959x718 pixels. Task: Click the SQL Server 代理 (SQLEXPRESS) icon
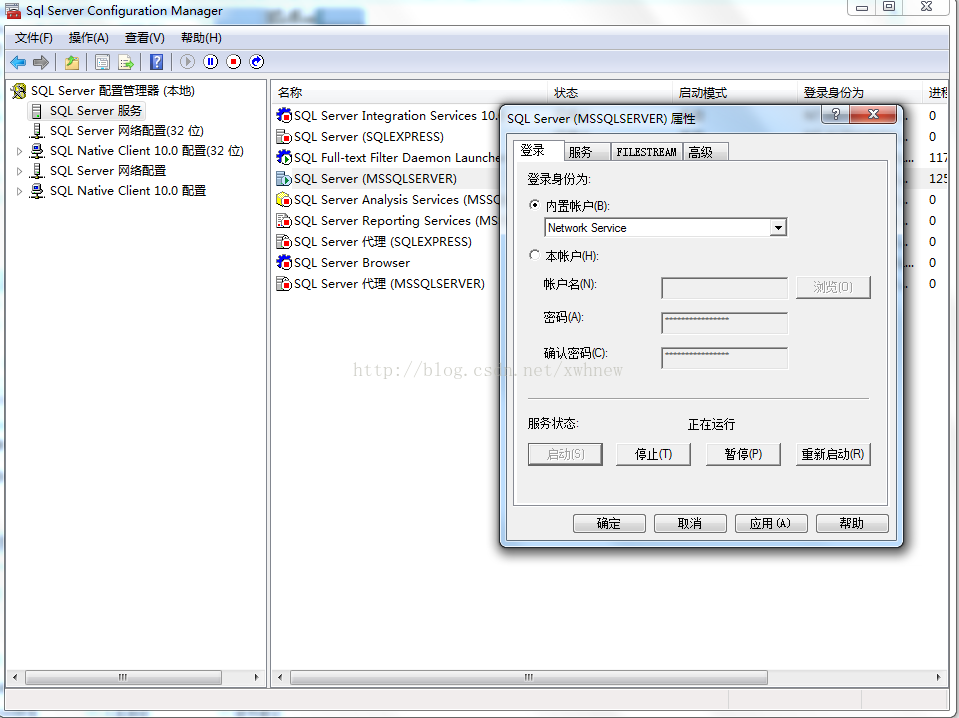[284, 242]
